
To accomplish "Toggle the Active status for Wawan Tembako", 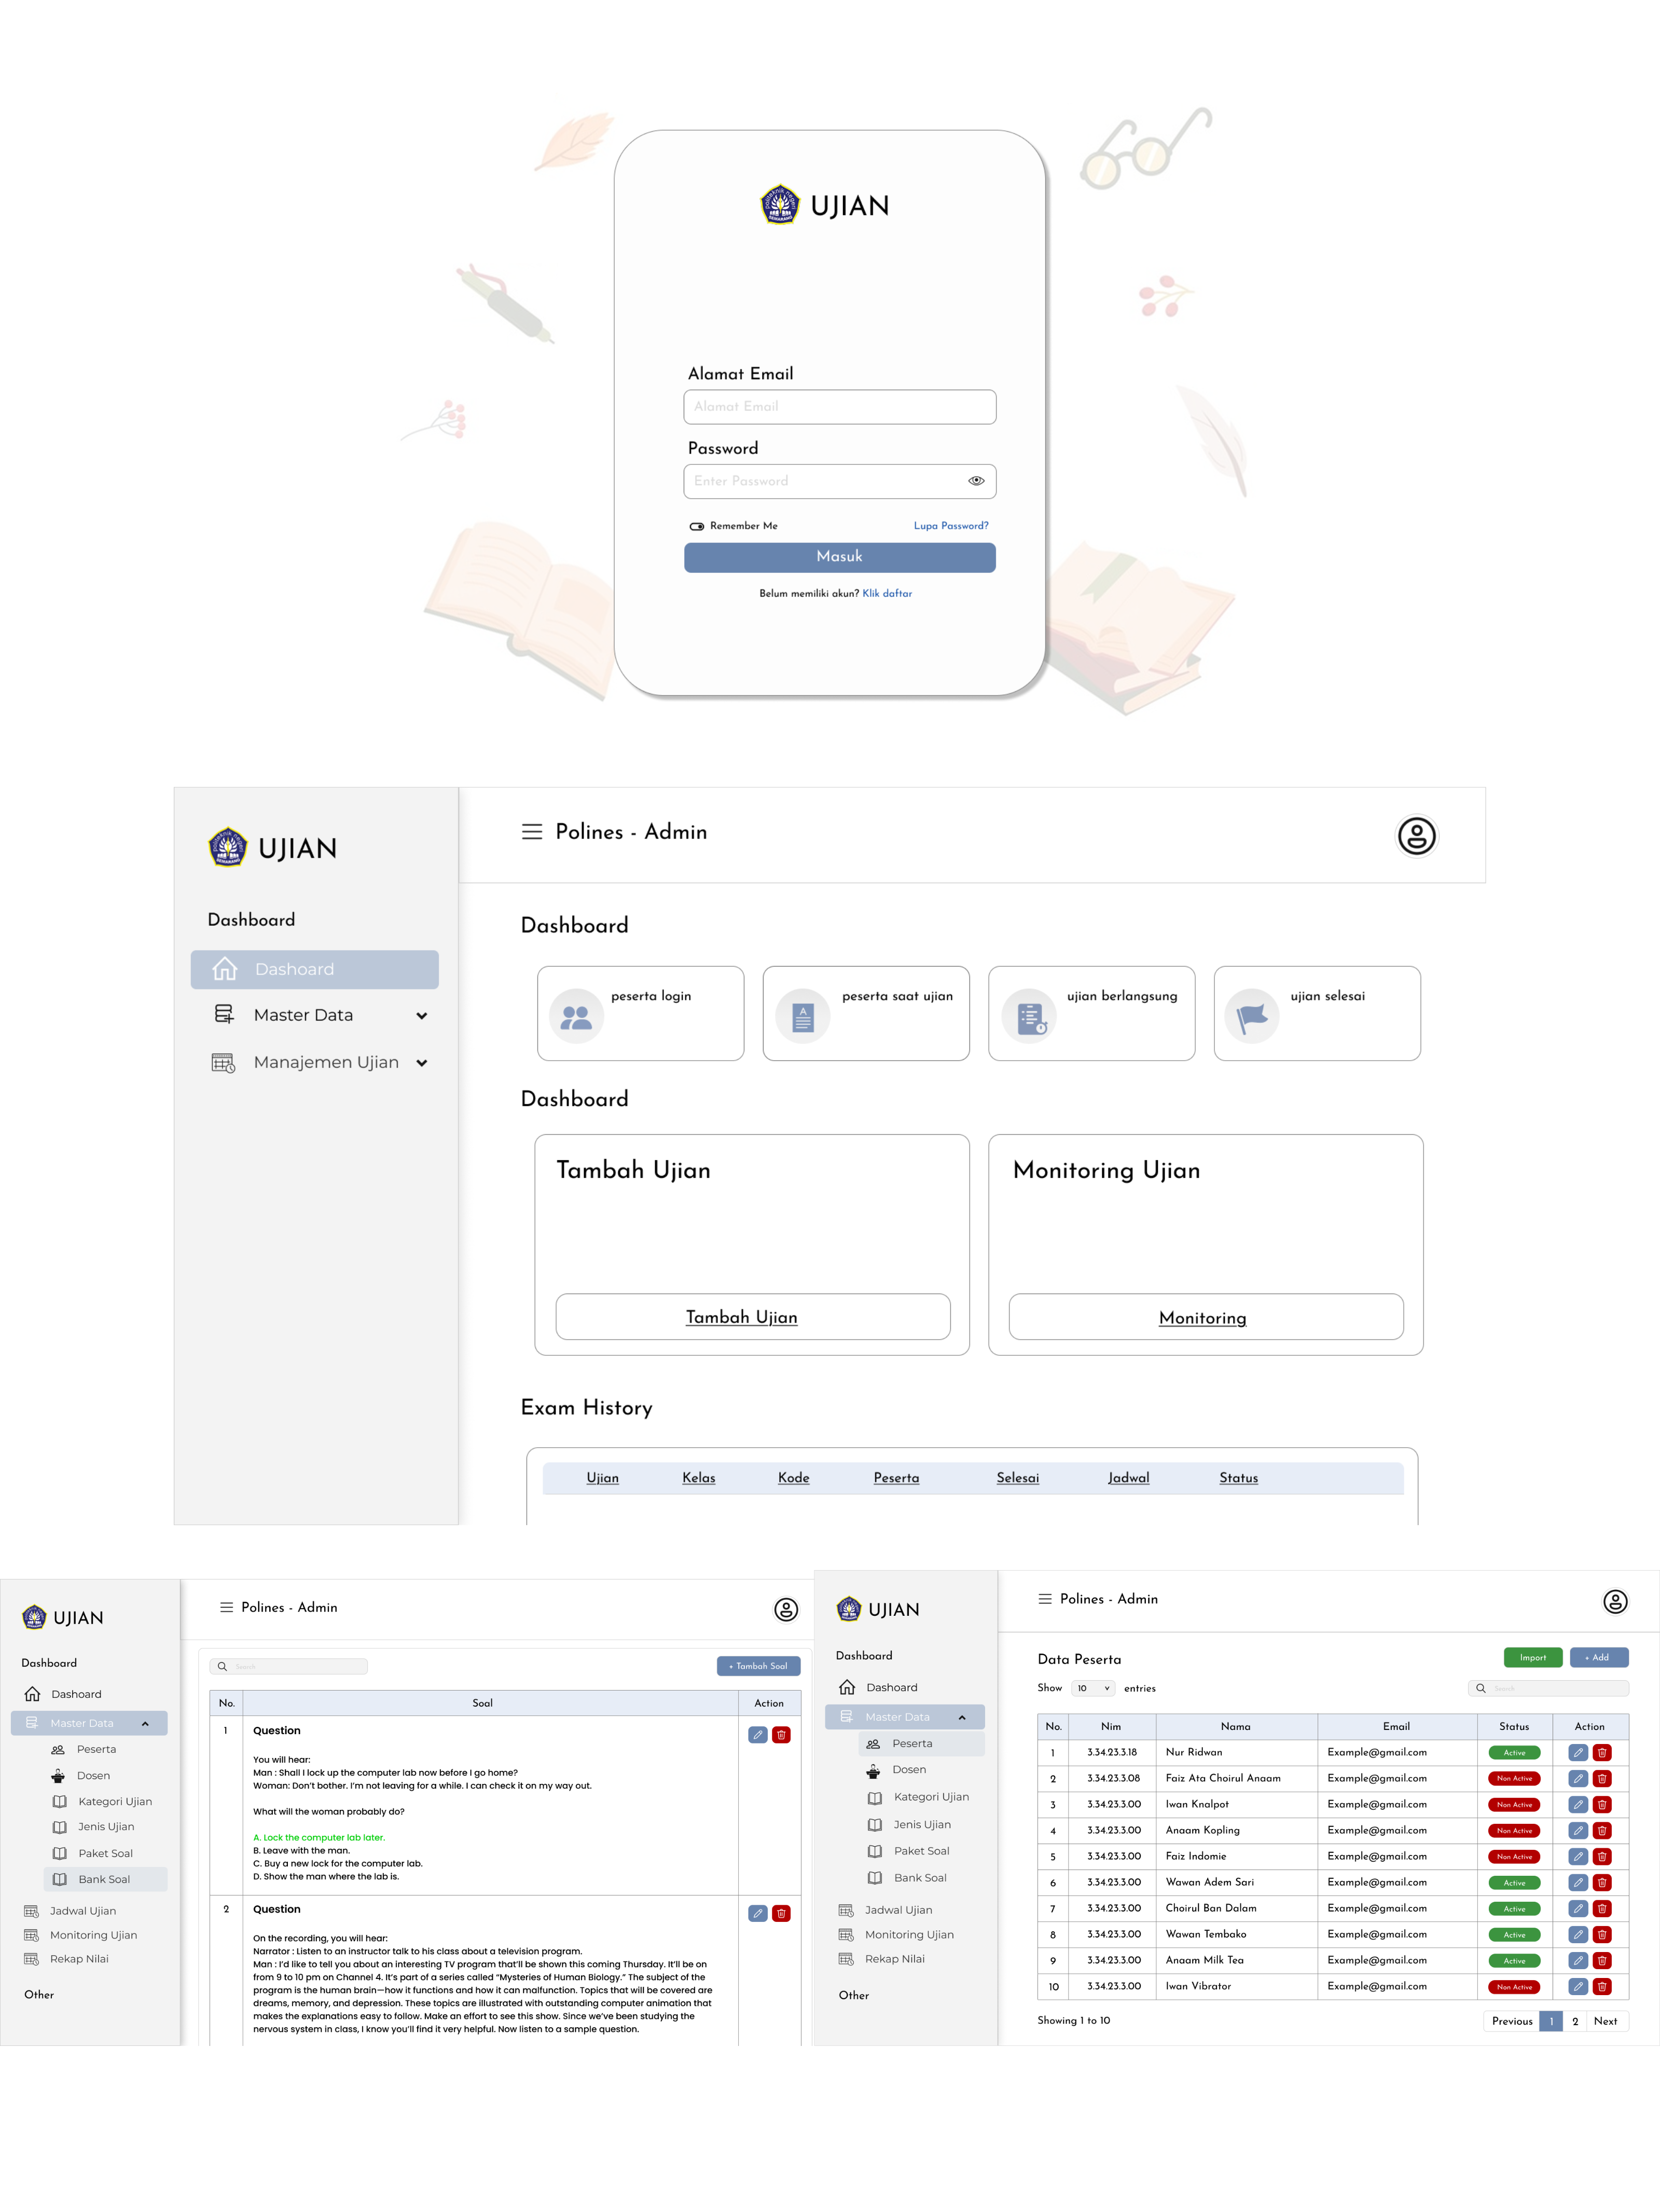I will coord(1514,1934).
